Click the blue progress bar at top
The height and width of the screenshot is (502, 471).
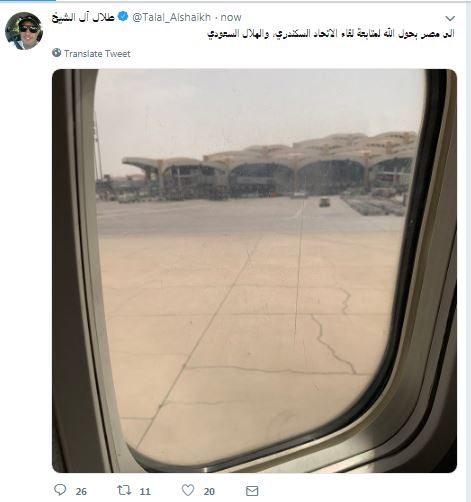tap(28, 1)
